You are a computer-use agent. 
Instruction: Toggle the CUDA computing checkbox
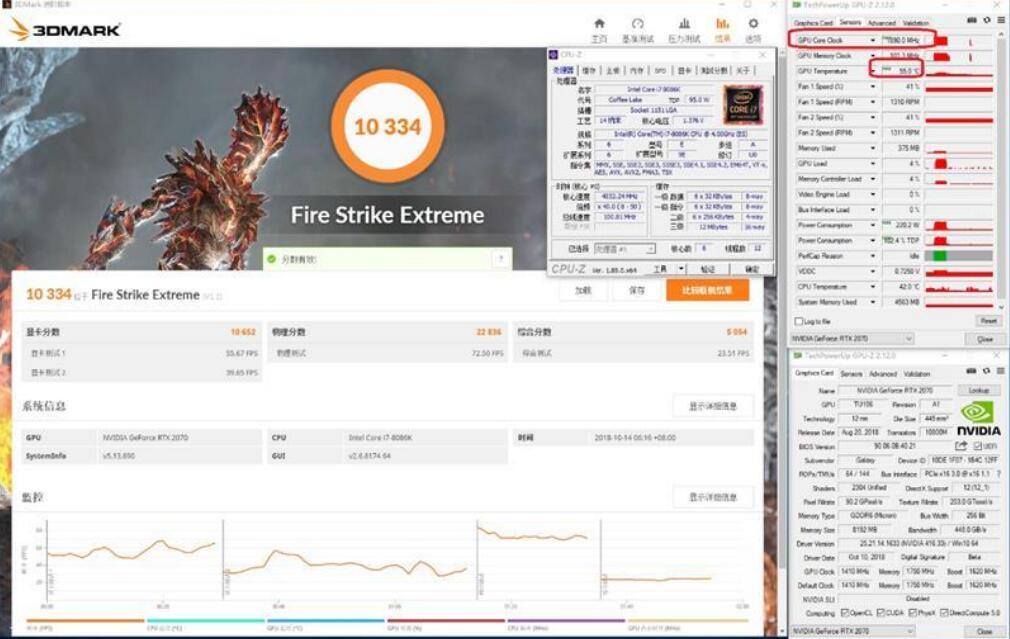tap(880, 612)
